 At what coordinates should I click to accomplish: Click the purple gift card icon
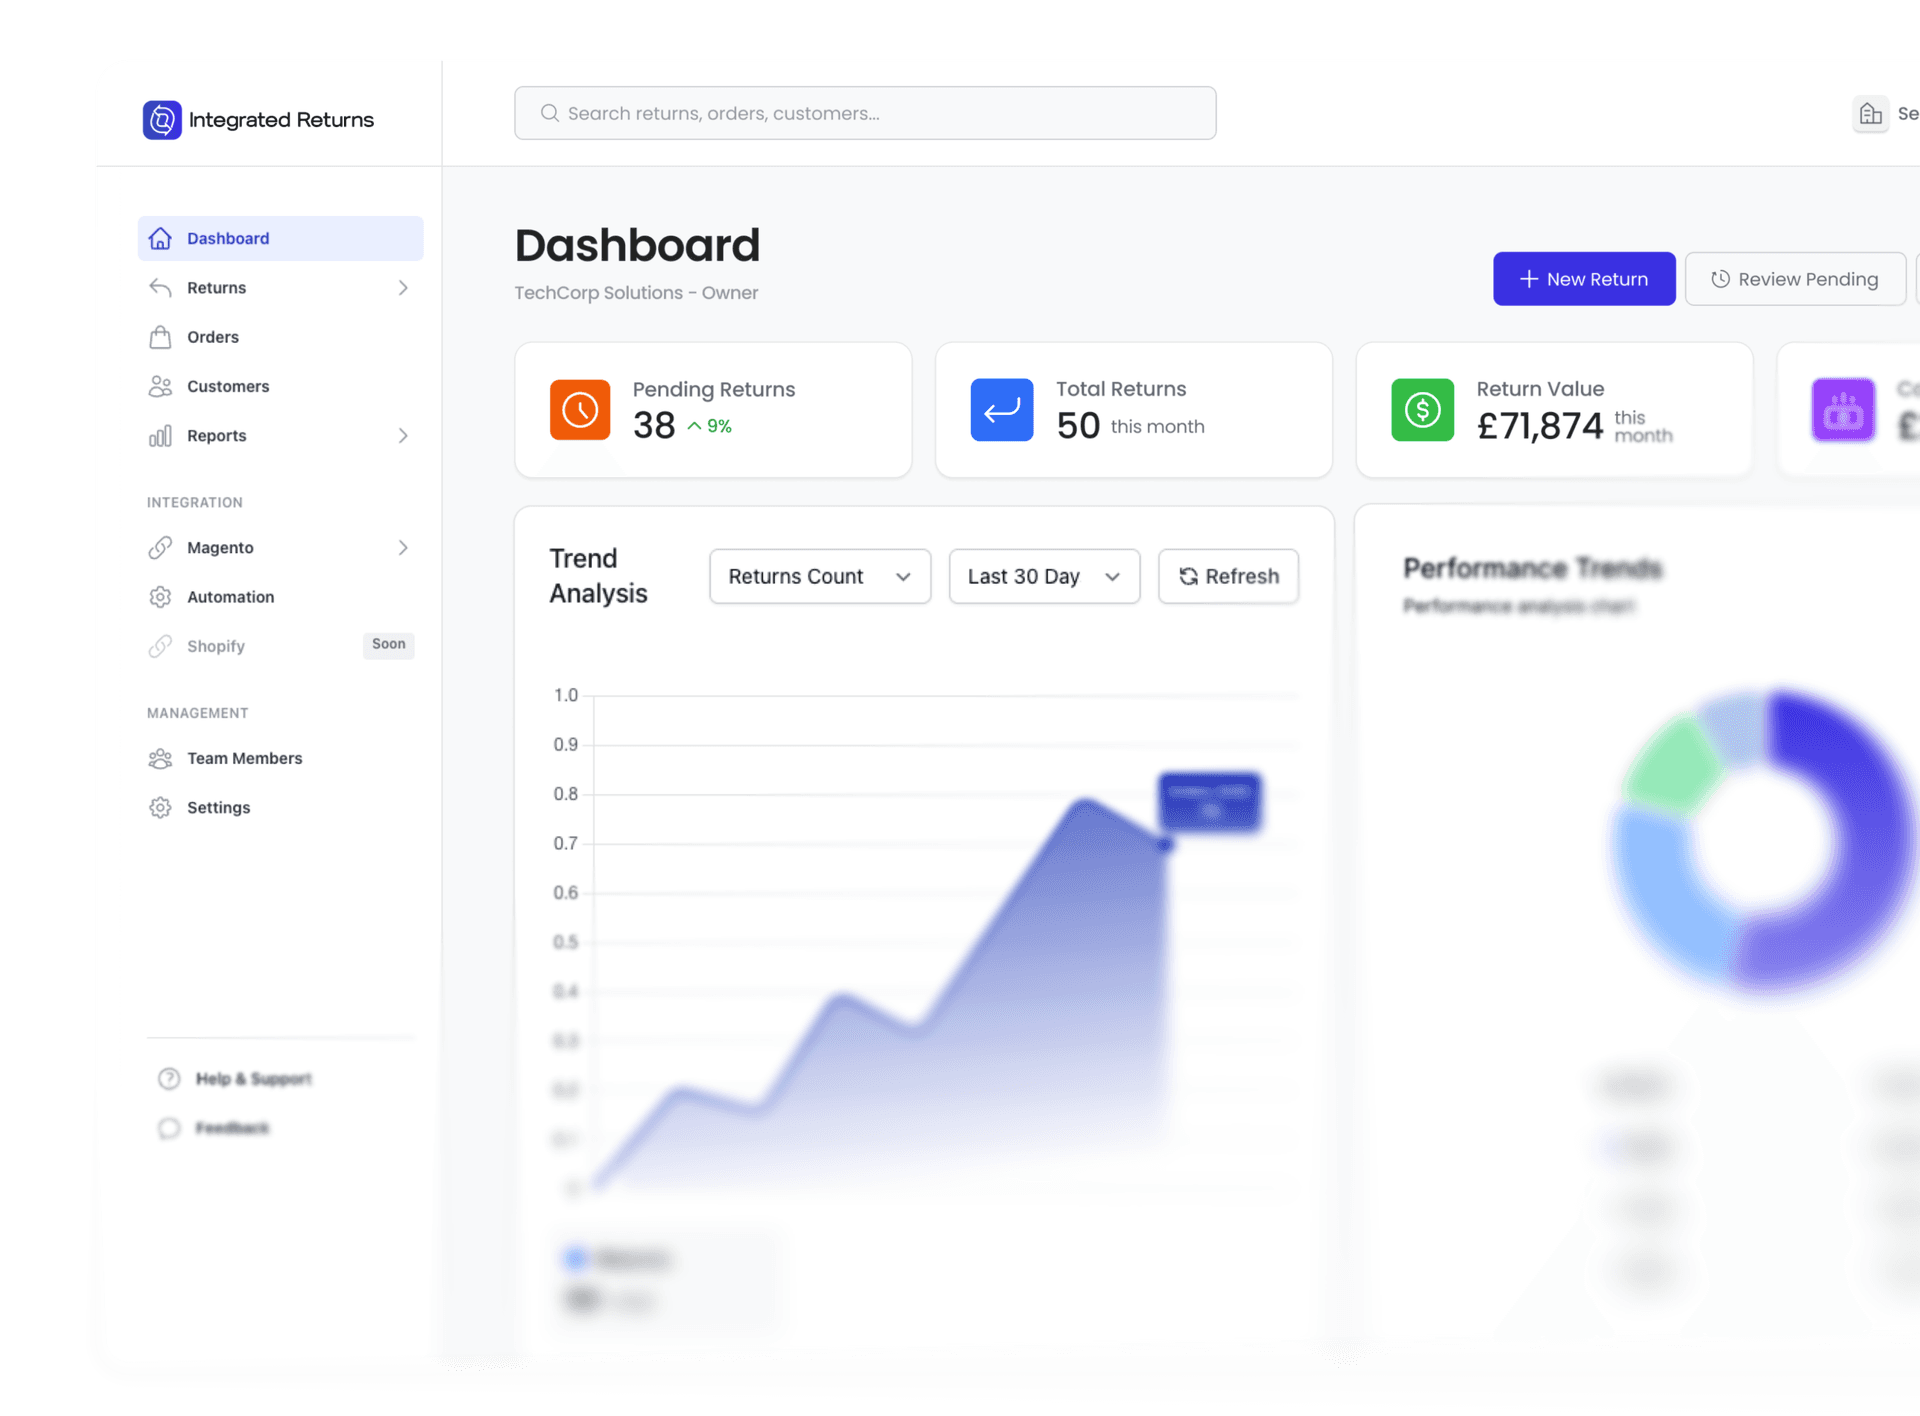[1843, 410]
